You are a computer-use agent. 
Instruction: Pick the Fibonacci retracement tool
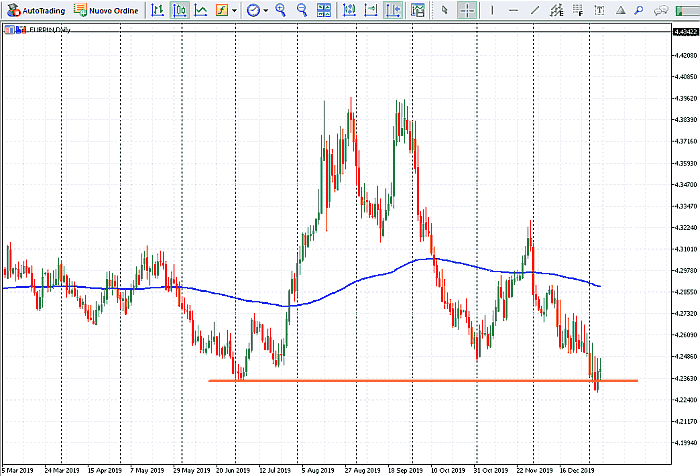click(x=580, y=10)
